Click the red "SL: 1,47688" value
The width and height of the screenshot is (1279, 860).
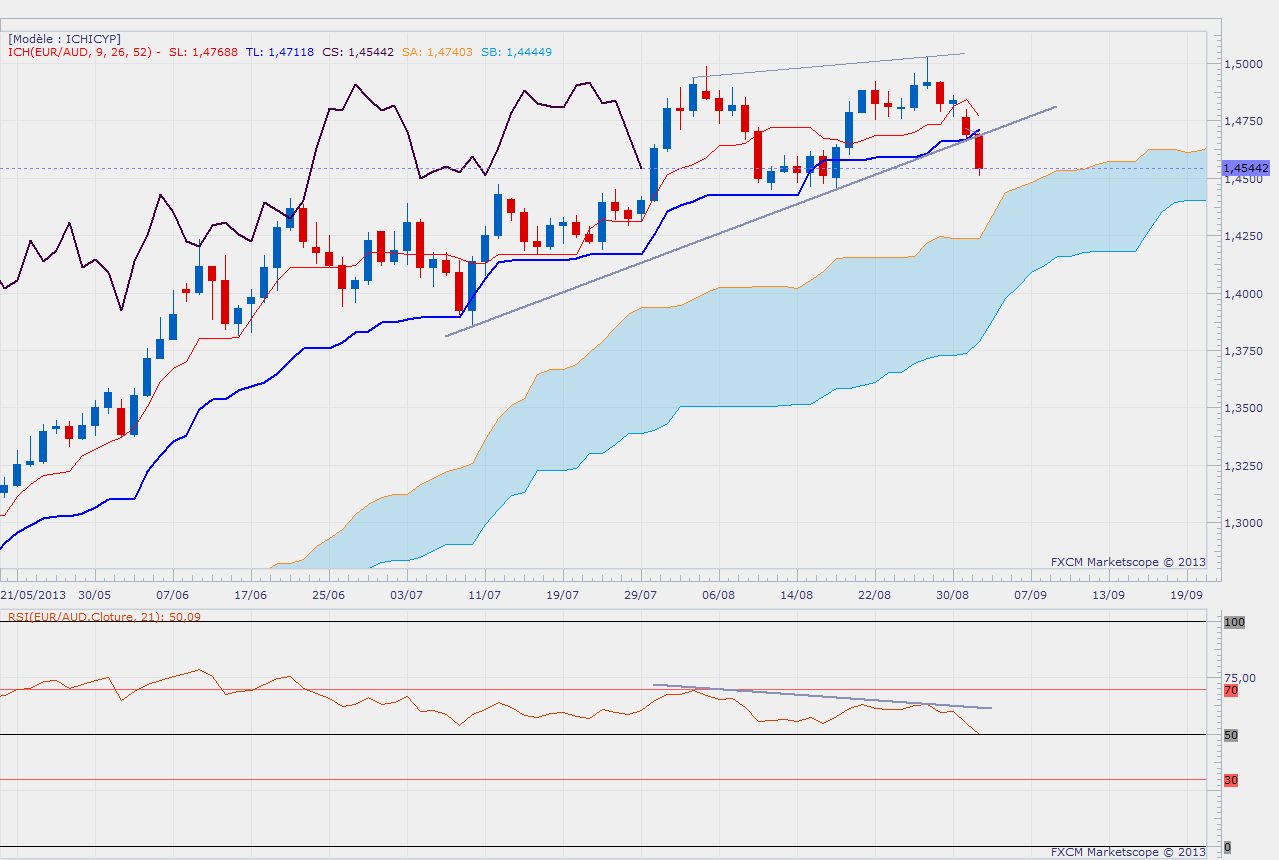click(204, 52)
